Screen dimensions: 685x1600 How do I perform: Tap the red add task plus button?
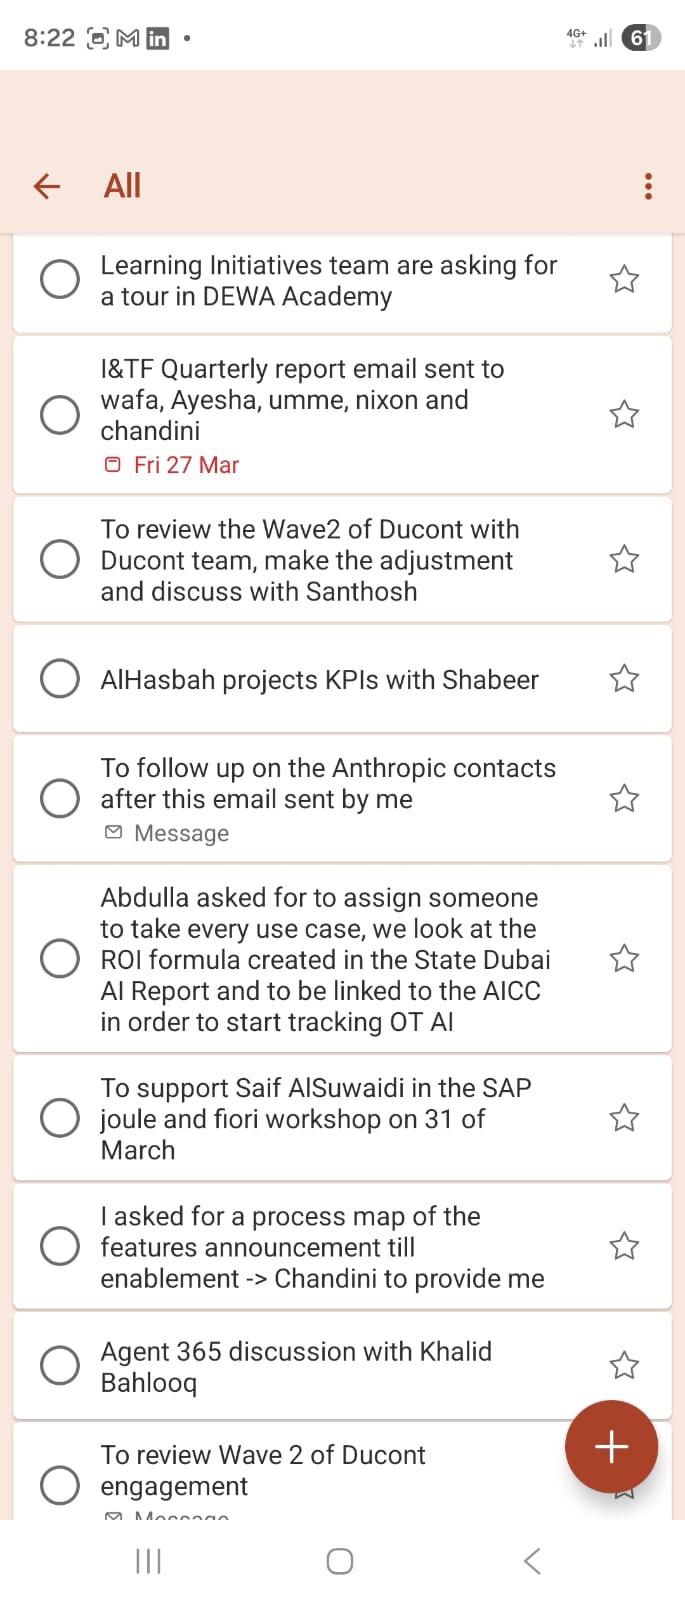click(x=611, y=1446)
